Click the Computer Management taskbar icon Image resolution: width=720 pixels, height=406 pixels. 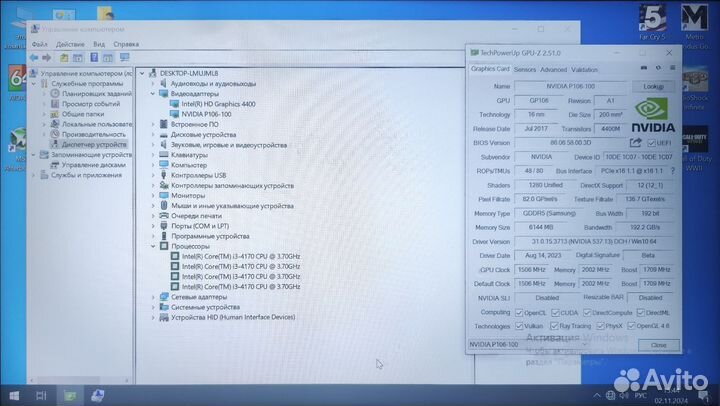coord(97,395)
